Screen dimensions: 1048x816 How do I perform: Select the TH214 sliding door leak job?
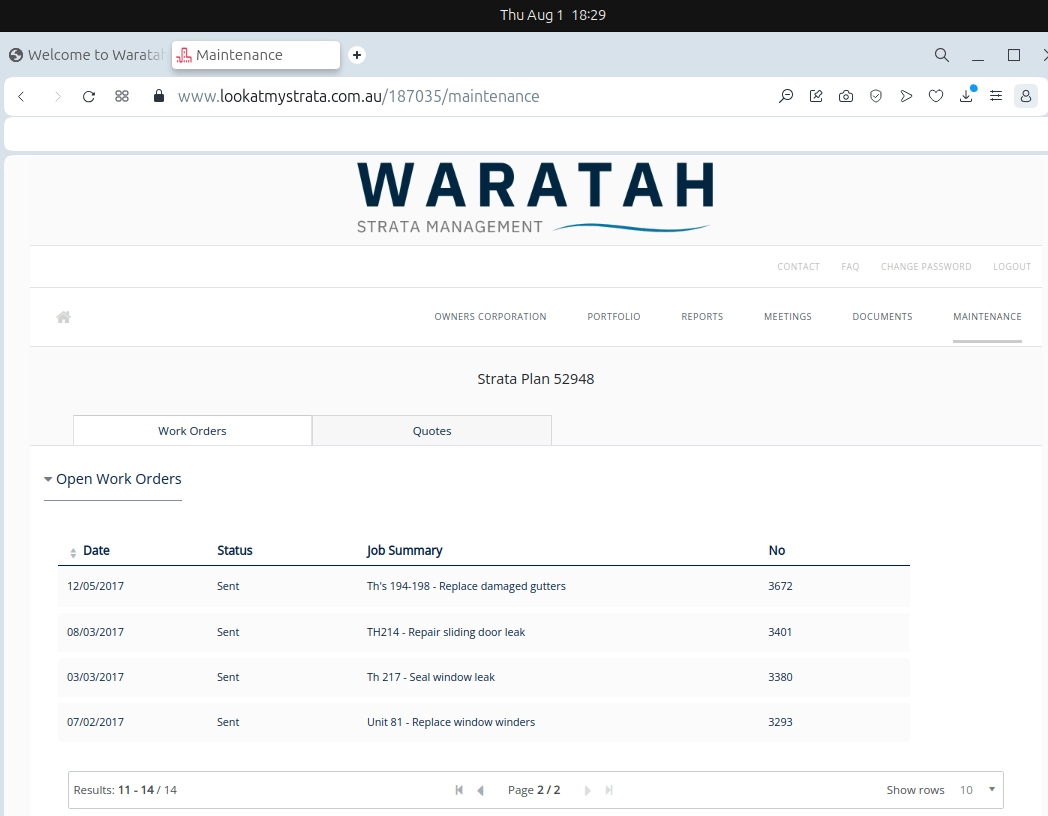click(x=446, y=632)
